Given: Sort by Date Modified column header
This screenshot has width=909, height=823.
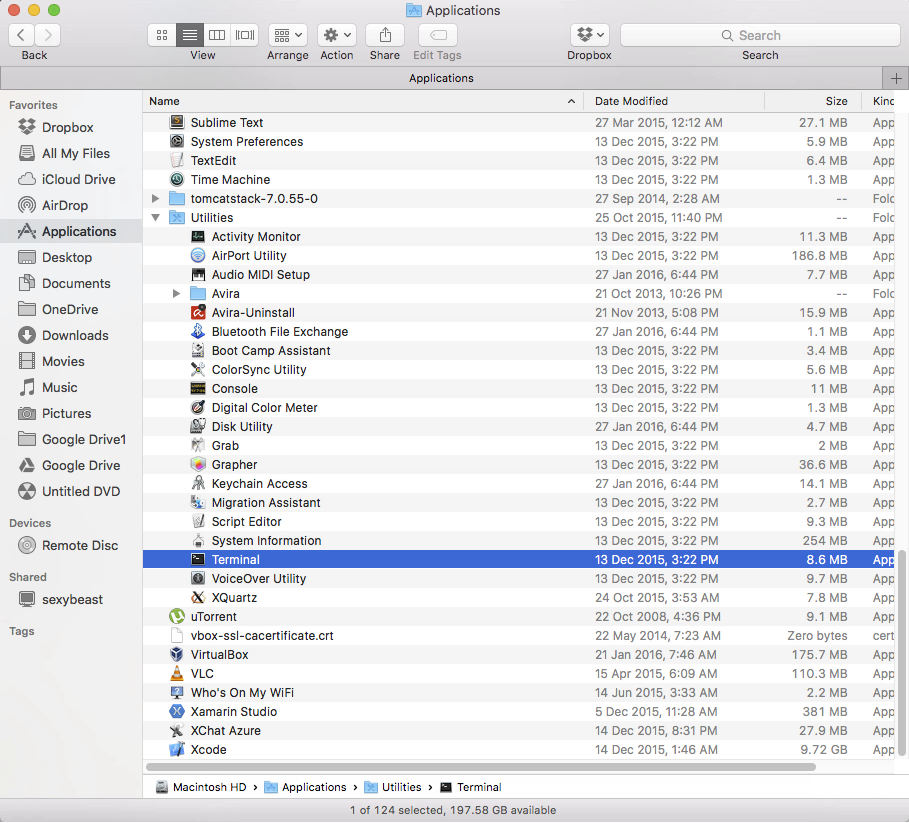Looking at the screenshot, I should tap(674, 101).
